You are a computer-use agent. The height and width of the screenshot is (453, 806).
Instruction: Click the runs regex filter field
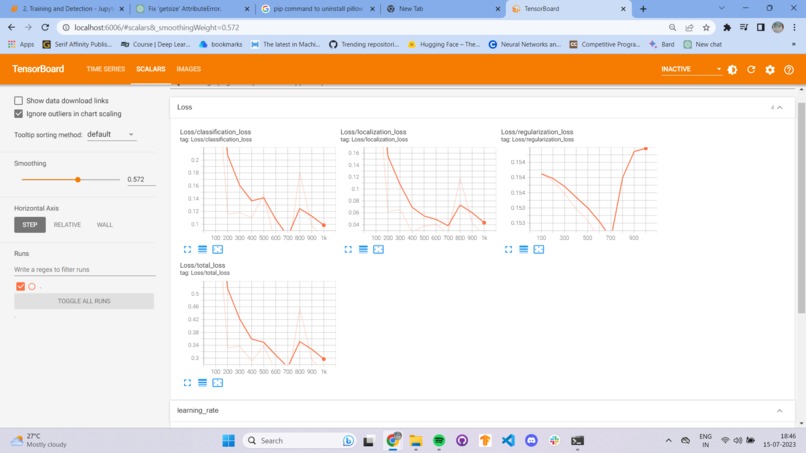(85, 269)
